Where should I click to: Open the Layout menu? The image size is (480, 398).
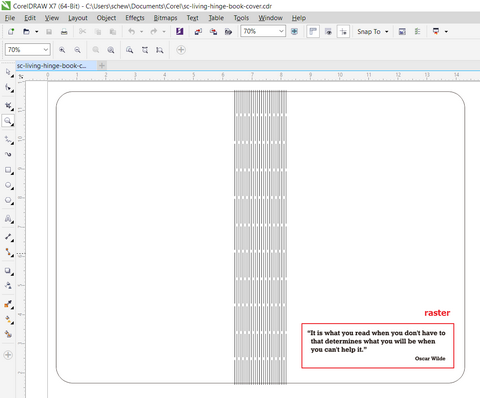(x=78, y=18)
